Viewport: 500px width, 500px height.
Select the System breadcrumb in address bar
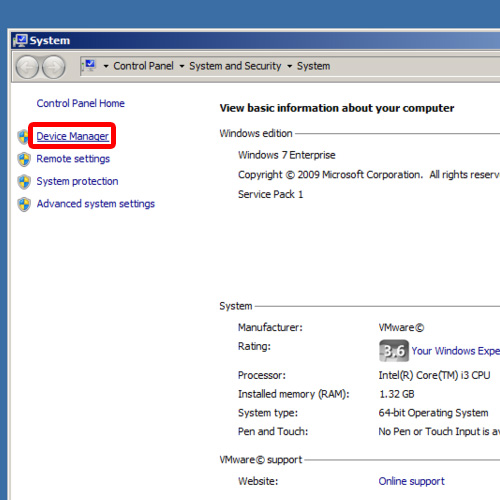point(314,66)
